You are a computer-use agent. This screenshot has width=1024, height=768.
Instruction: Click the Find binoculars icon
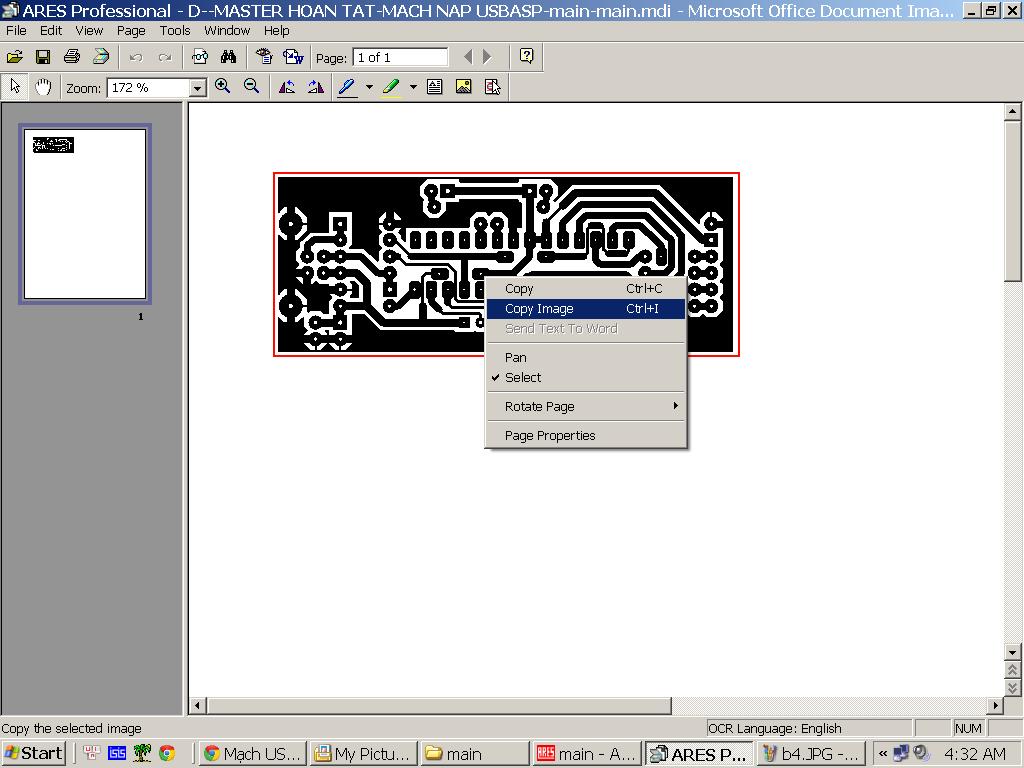point(228,57)
